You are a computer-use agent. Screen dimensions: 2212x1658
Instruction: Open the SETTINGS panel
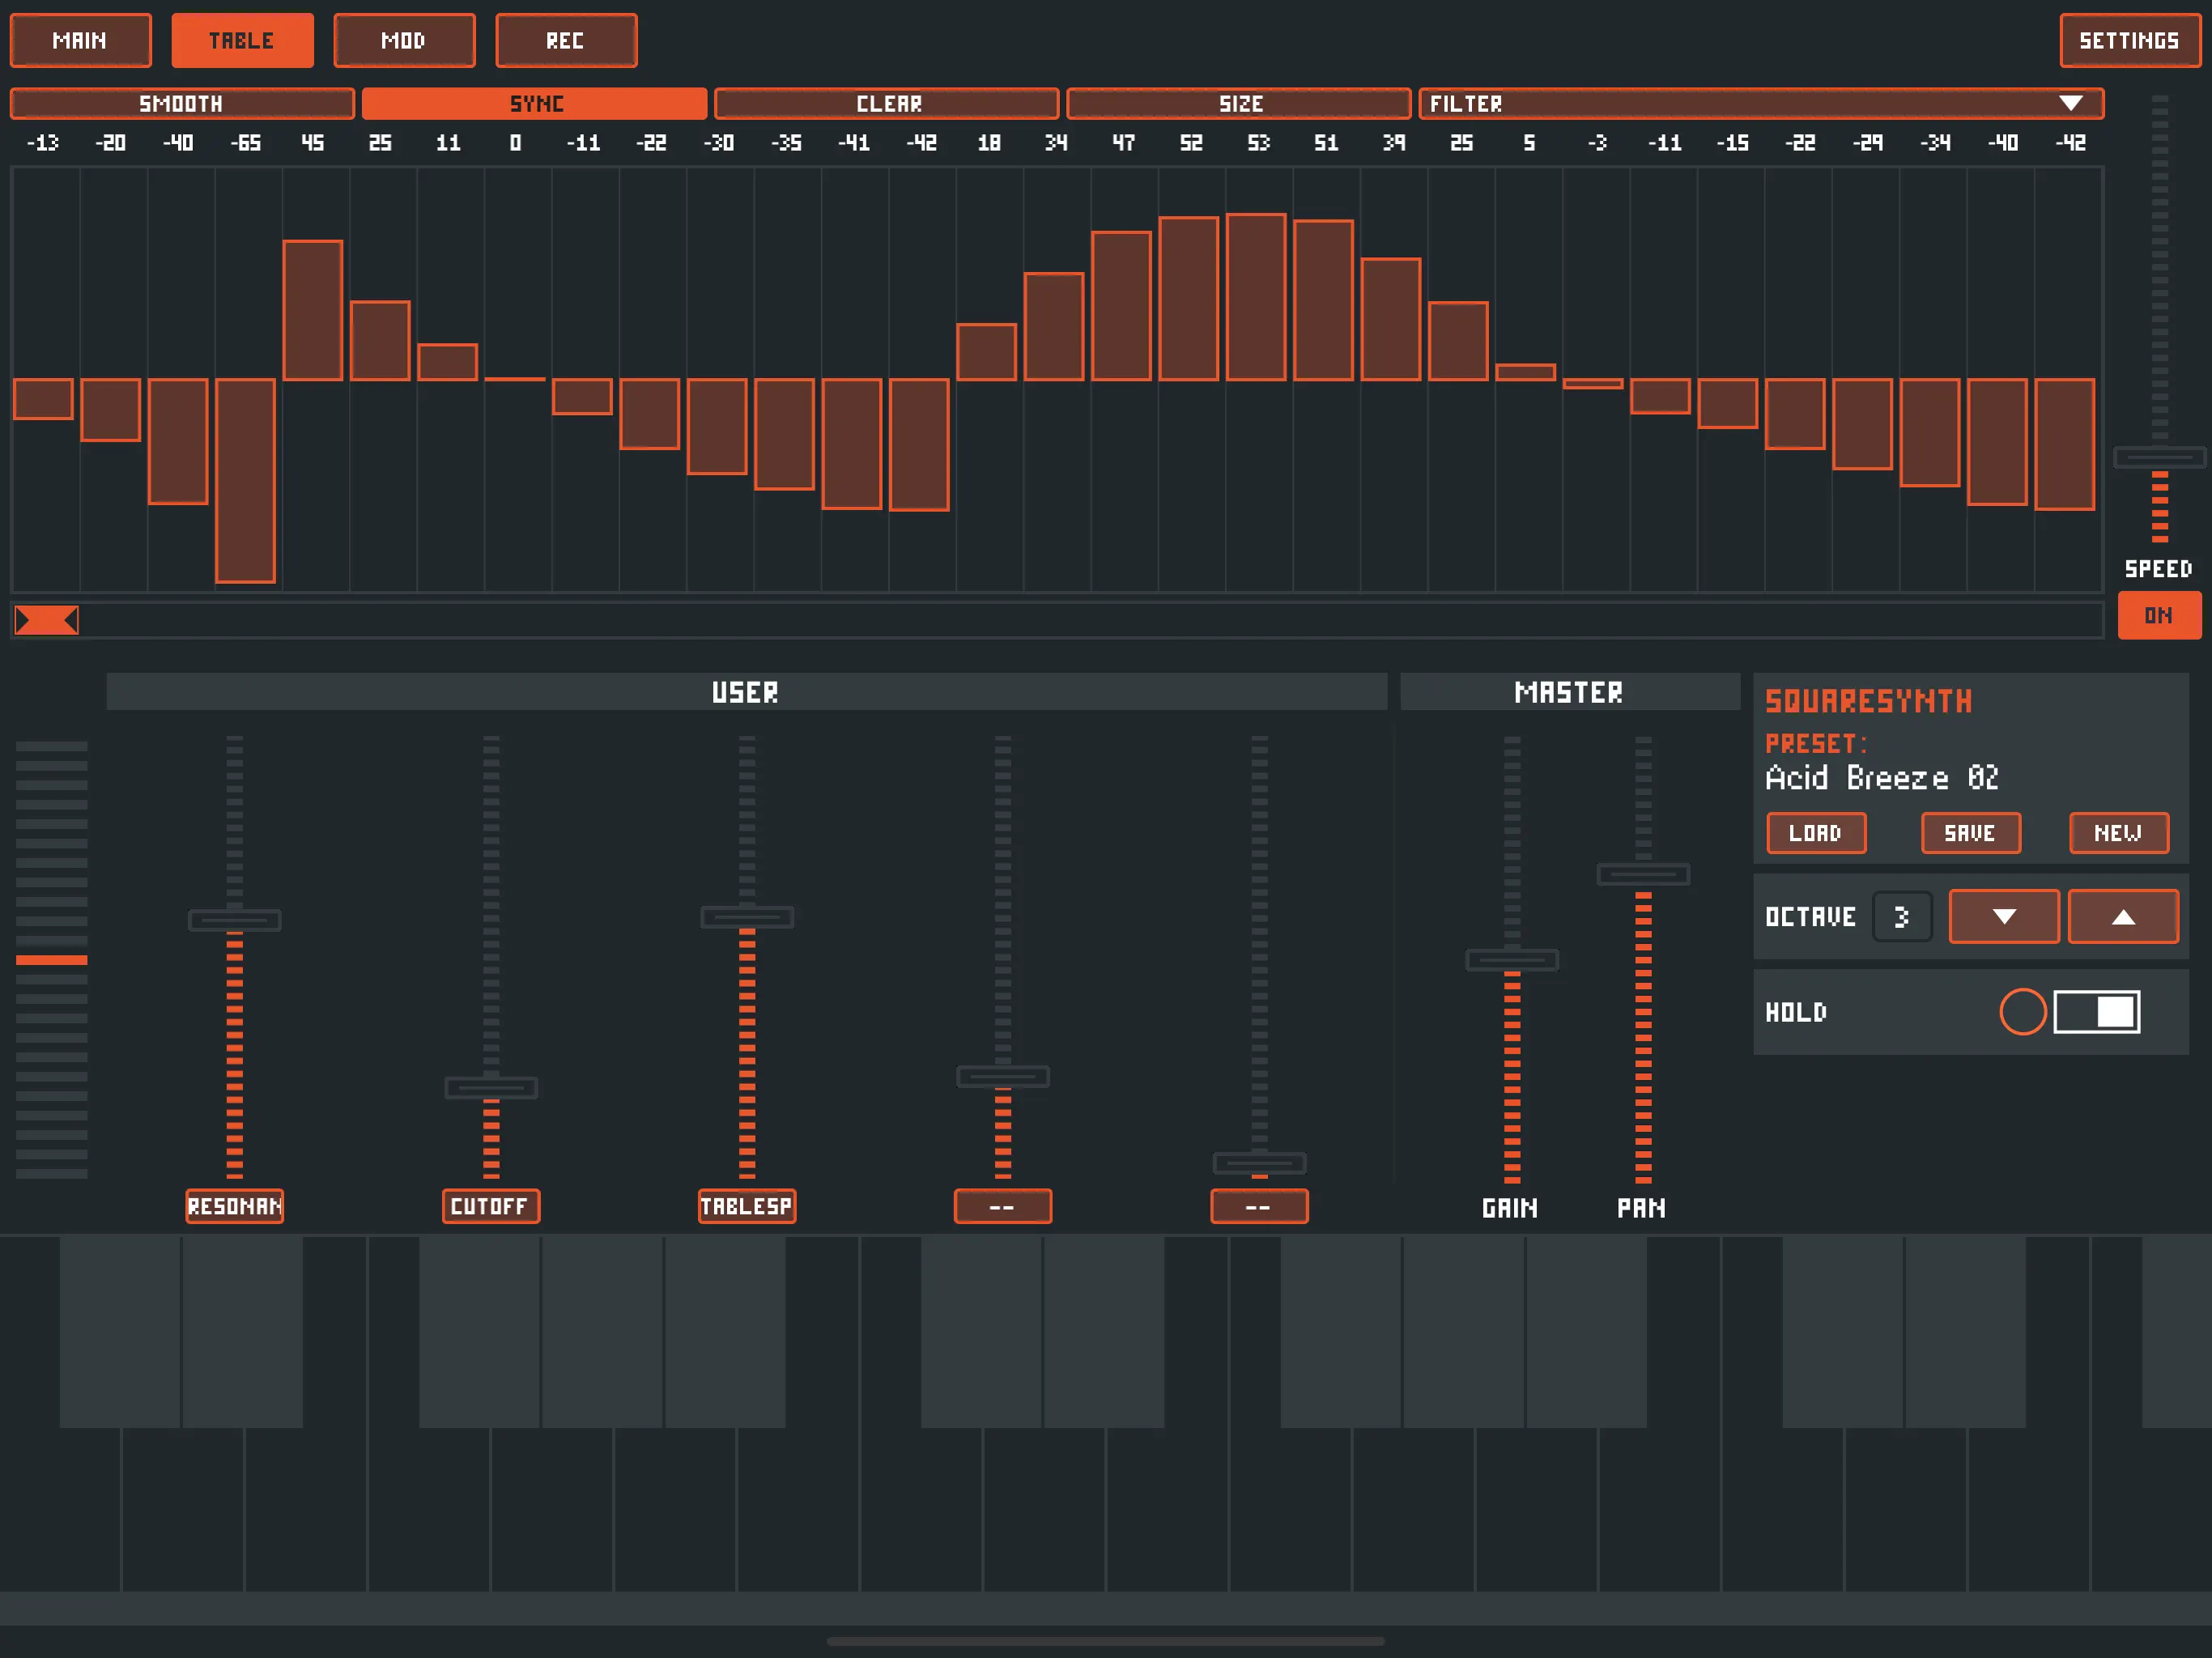(x=2128, y=41)
